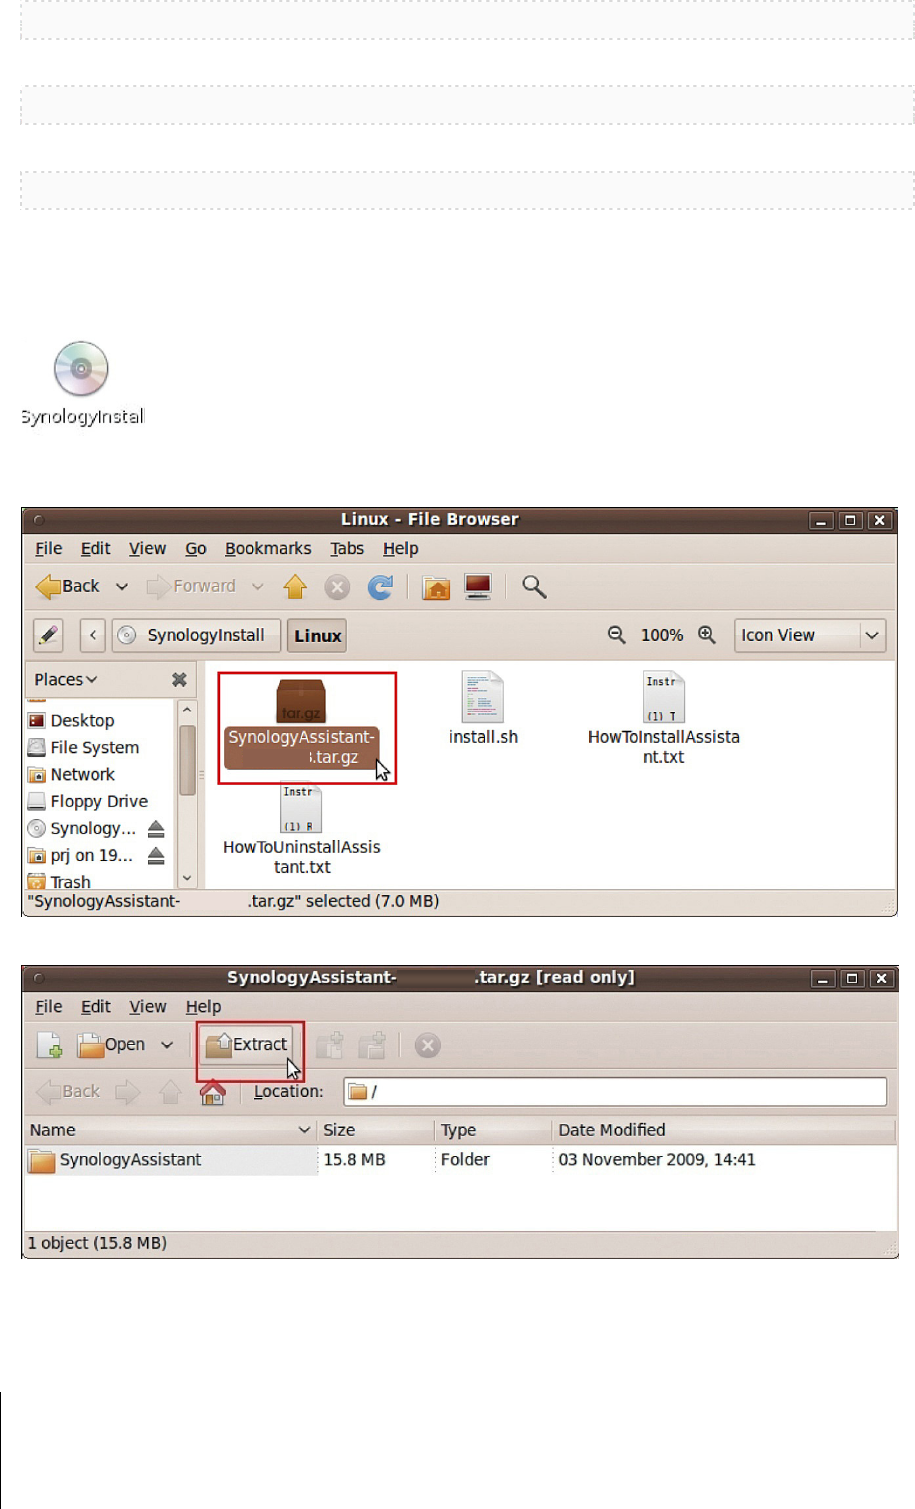
Task: Open the Icon View dropdown
Action: point(810,635)
